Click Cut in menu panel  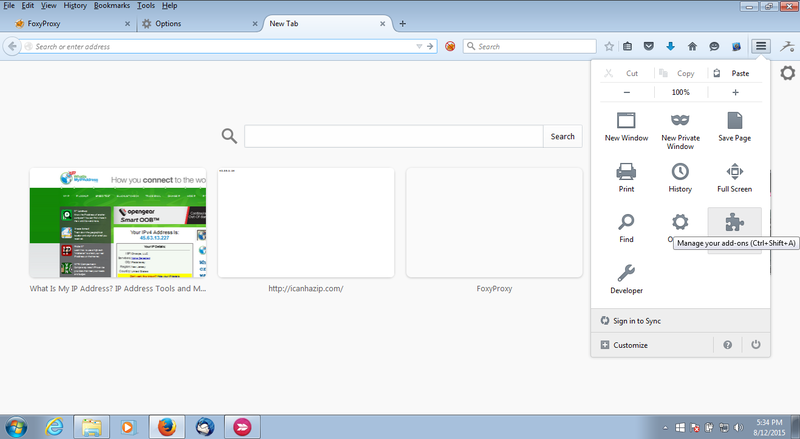tap(627, 73)
